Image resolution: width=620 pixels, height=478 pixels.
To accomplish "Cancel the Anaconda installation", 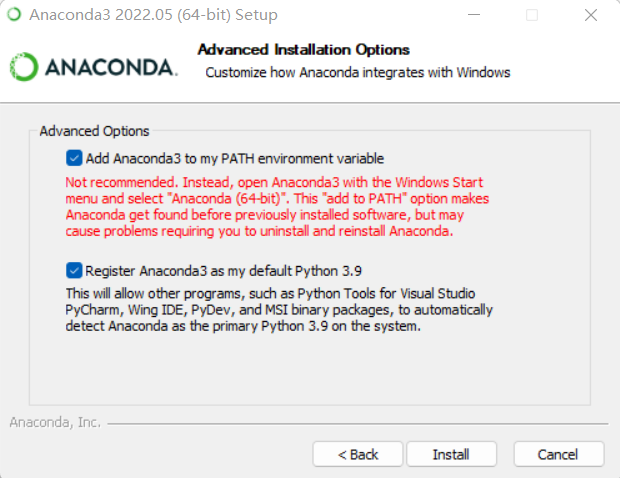I will point(558,454).
